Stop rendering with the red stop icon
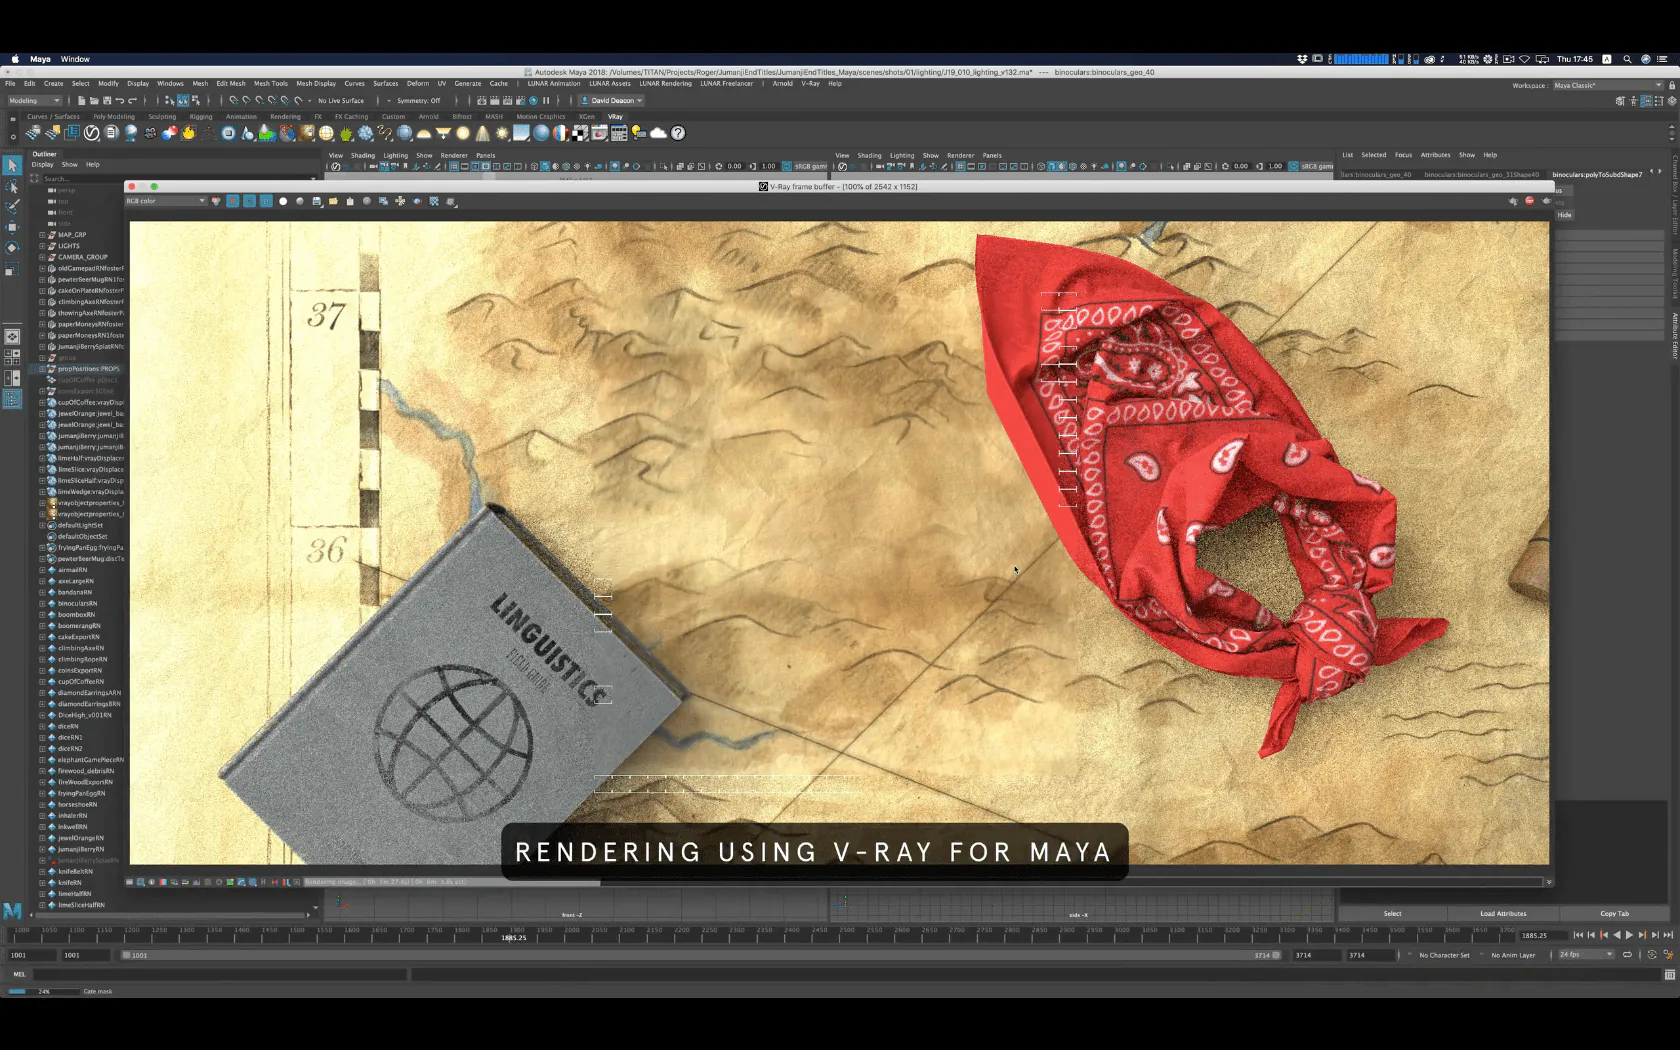1680x1050 pixels. pyautogui.click(x=1529, y=201)
